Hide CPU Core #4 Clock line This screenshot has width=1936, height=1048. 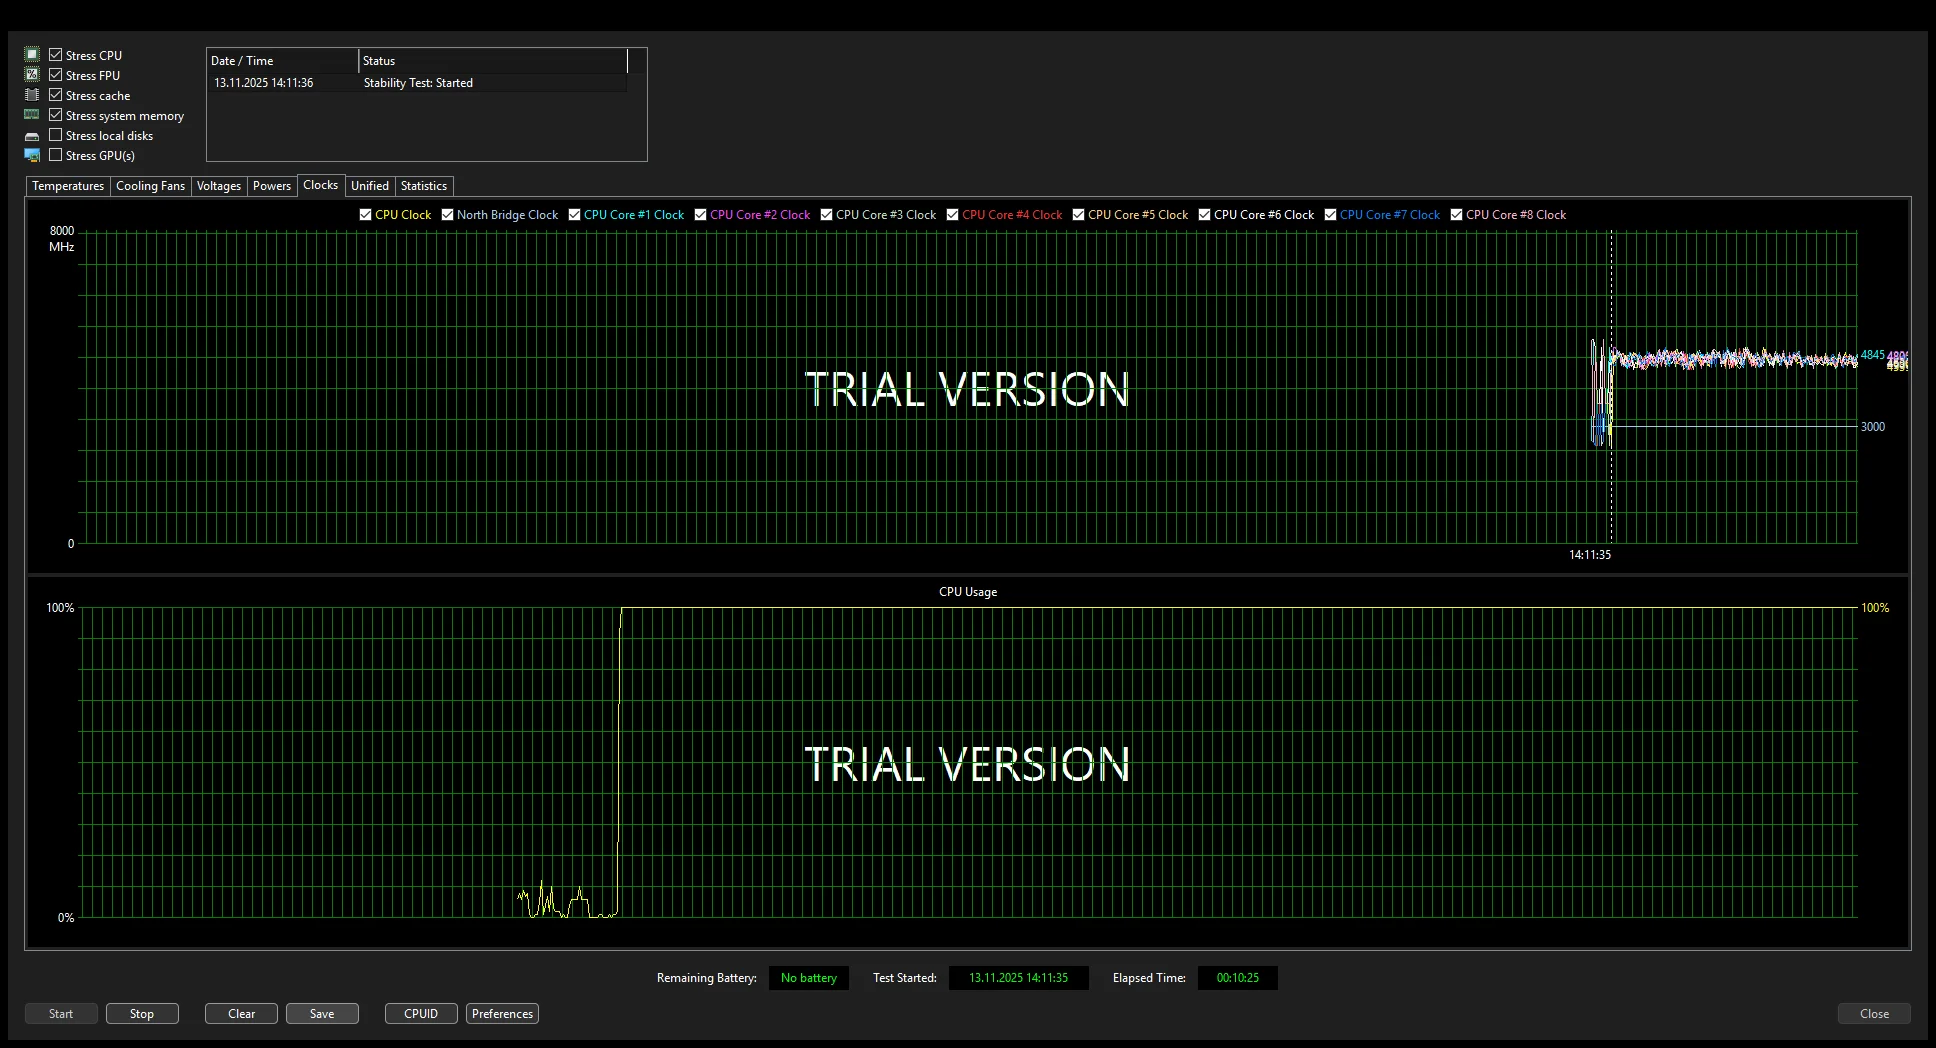click(x=953, y=215)
